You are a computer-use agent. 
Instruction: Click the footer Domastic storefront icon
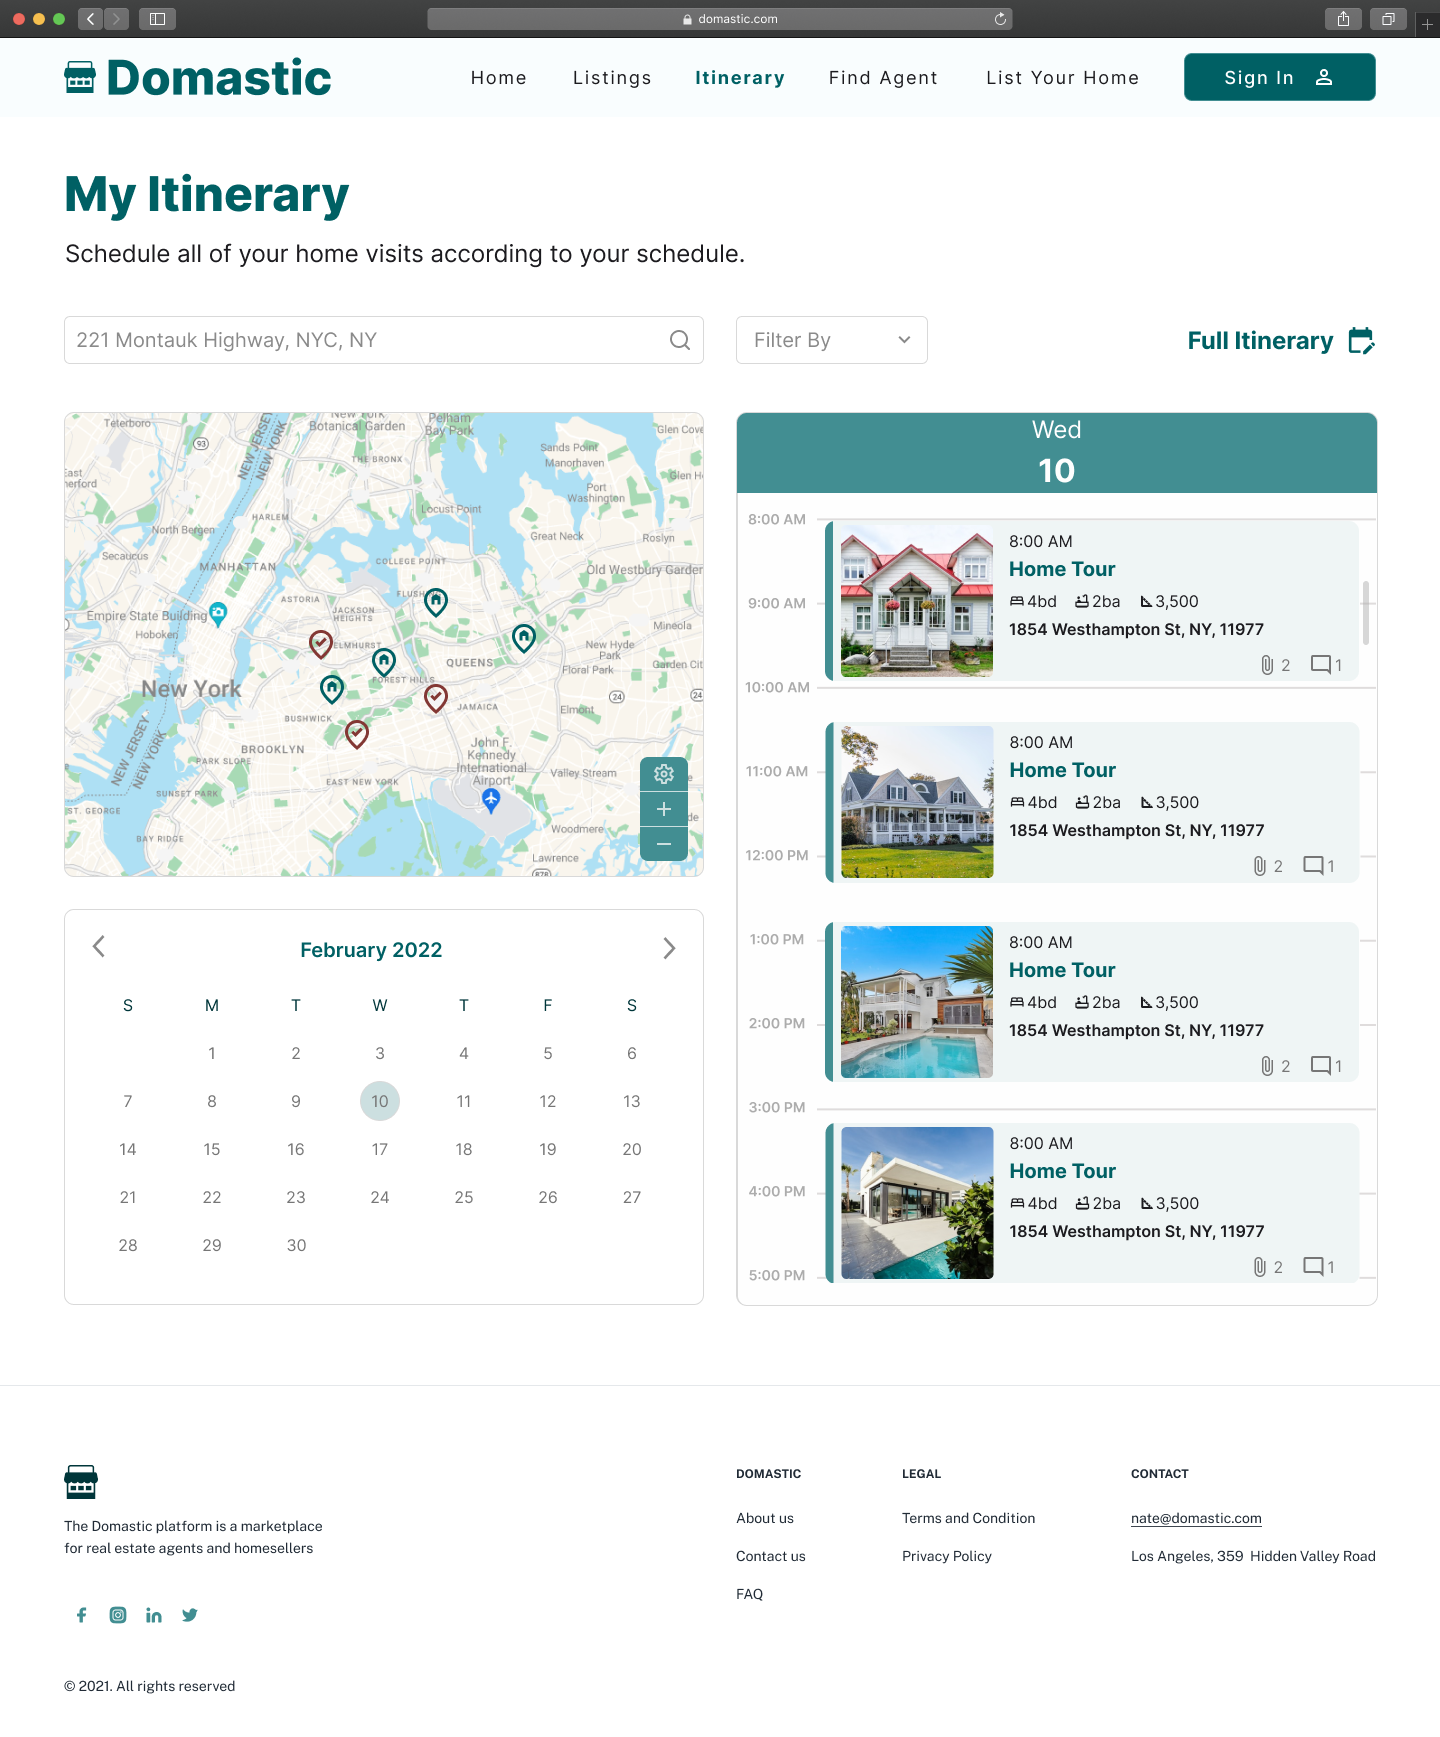[x=81, y=1482]
